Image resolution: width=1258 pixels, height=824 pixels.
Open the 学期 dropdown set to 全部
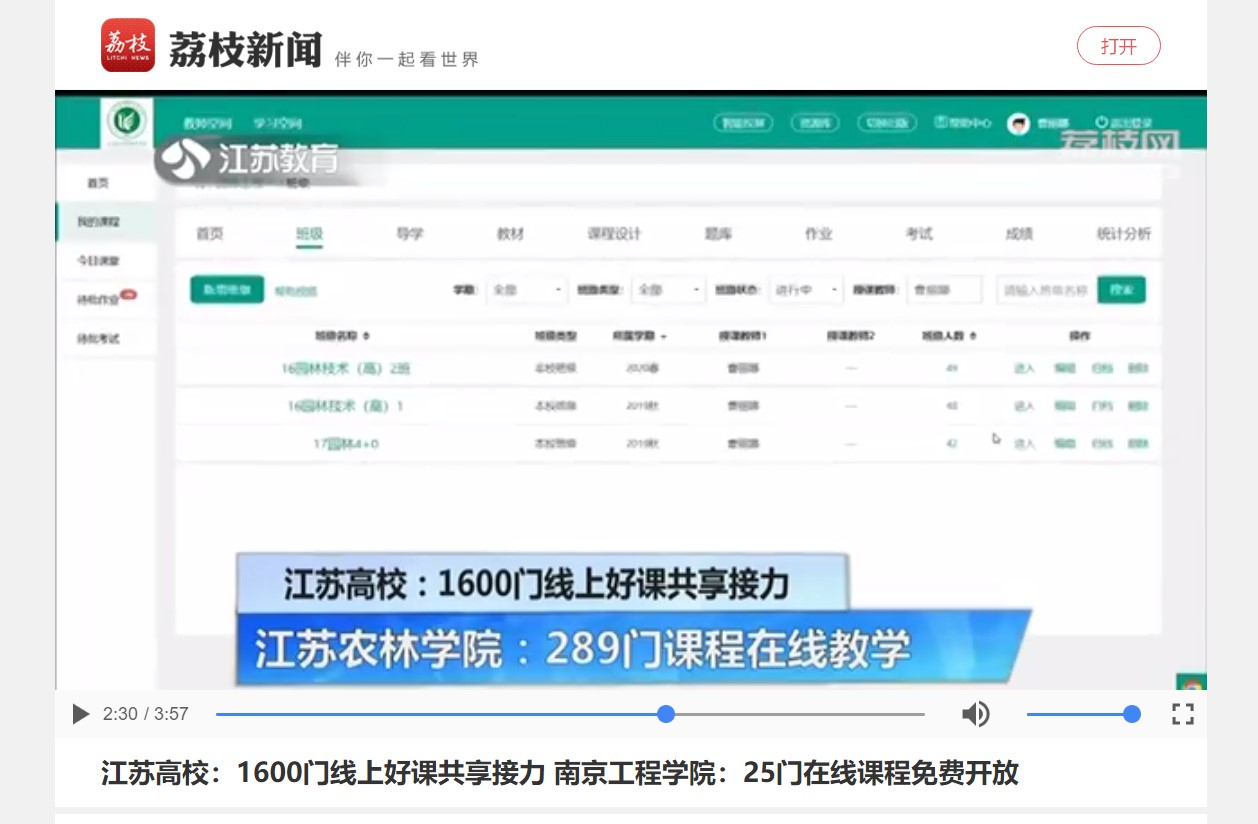pyautogui.click(x=527, y=290)
